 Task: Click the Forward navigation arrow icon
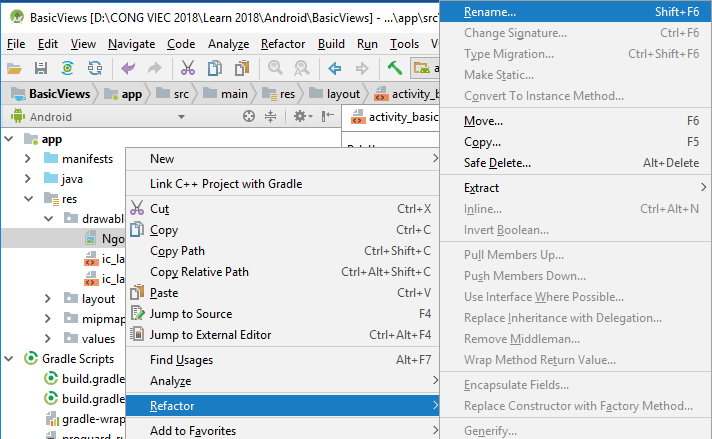click(x=362, y=69)
